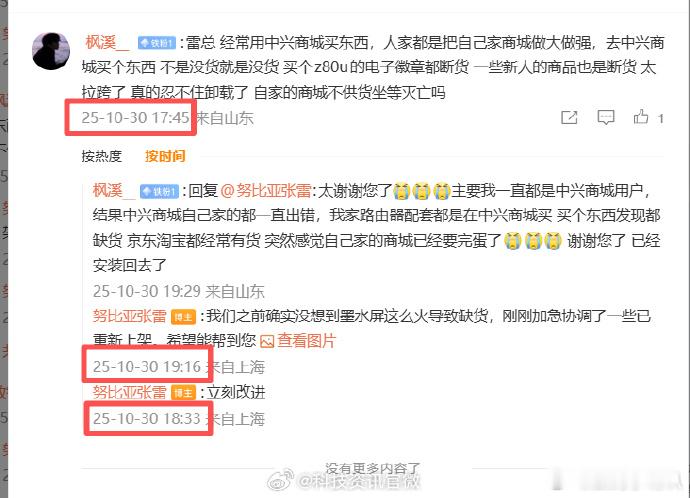This screenshot has height=498, width=690.
Task: Open 枫溪_ username in the reply thread
Action: (x=114, y=191)
